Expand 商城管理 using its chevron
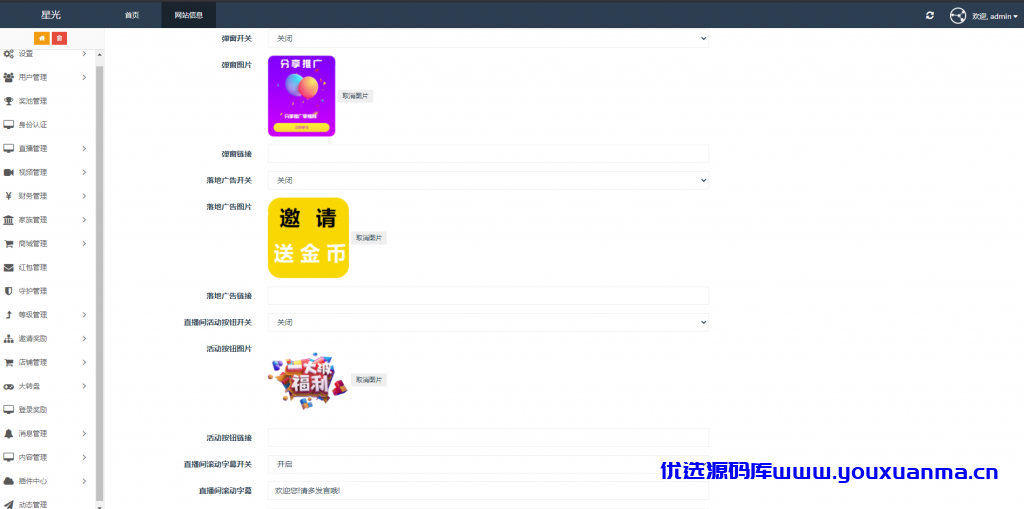This screenshot has width=1024, height=509. point(84,244)
